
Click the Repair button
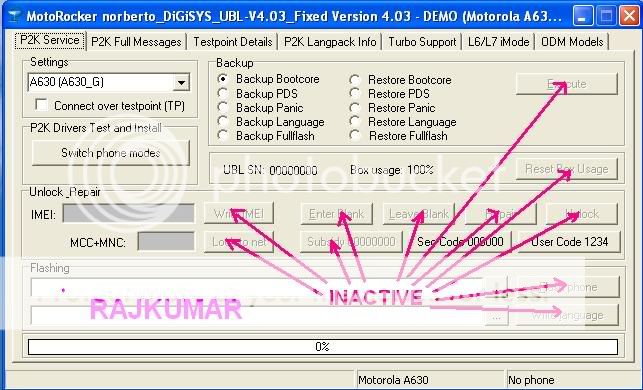pos(500,214)
